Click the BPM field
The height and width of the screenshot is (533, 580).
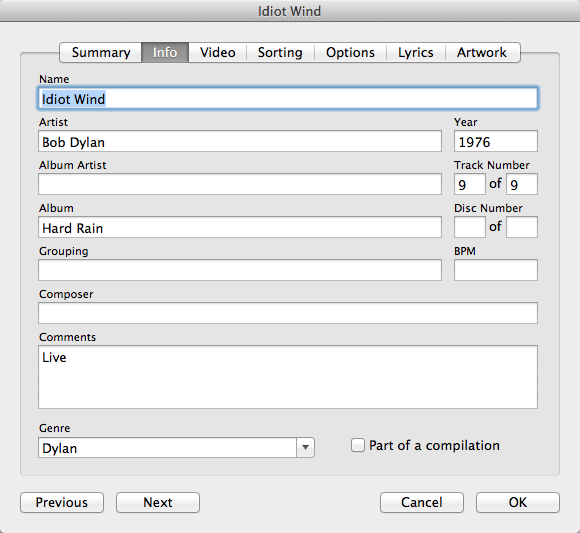coord(496,270)
